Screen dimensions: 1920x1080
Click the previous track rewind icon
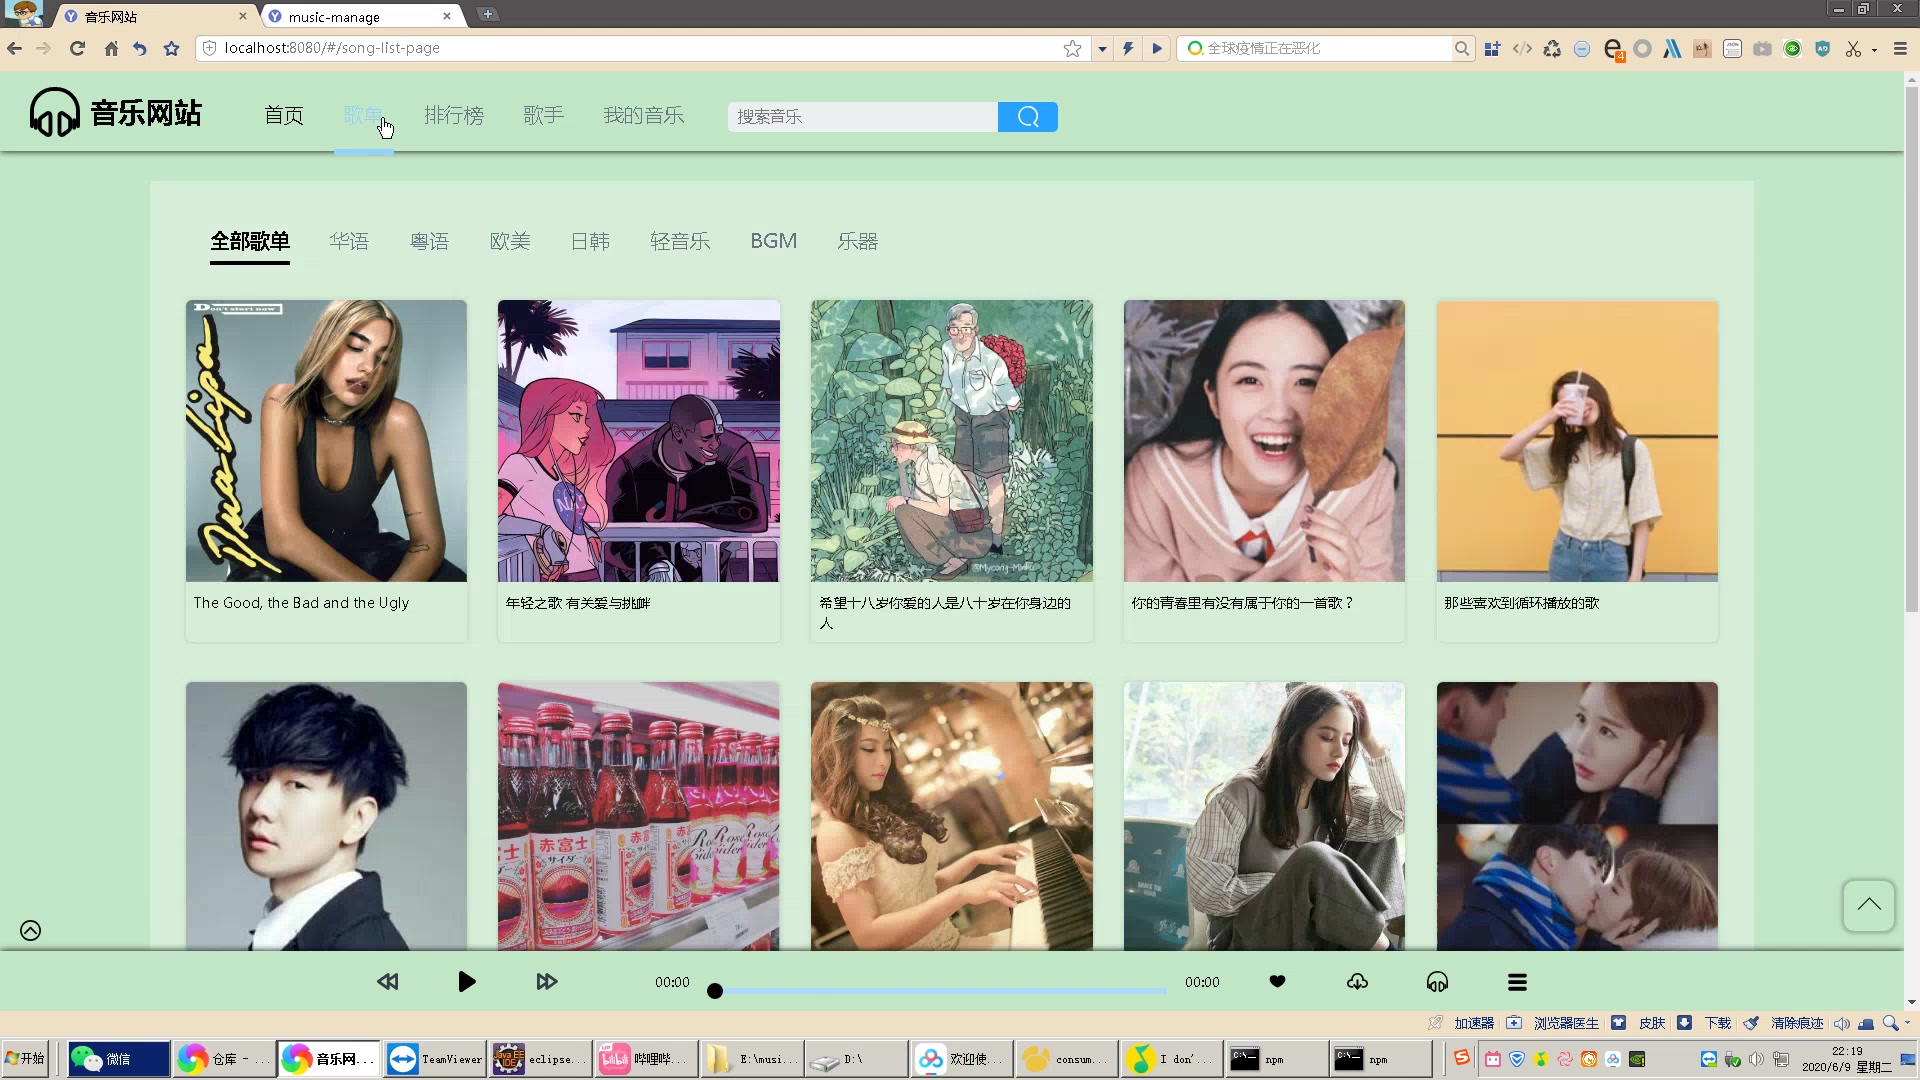pos(387,981)
